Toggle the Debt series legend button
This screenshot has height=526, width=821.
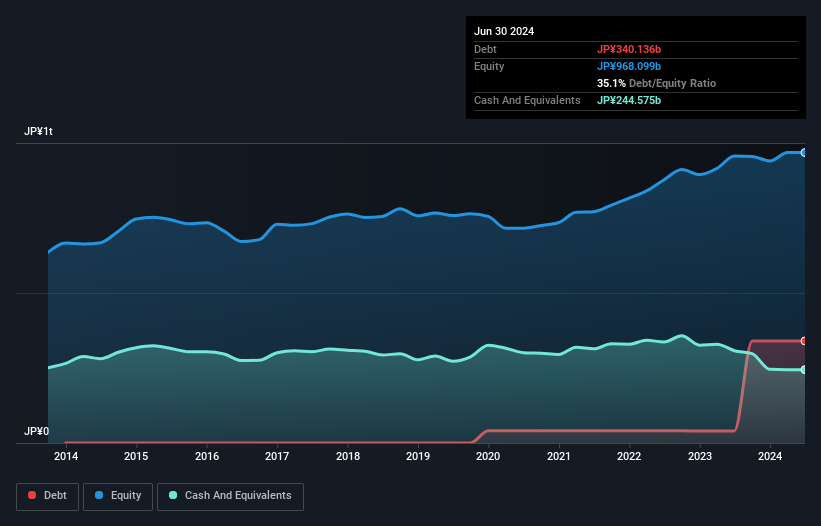pyautogui.click(x=47, y=496)
